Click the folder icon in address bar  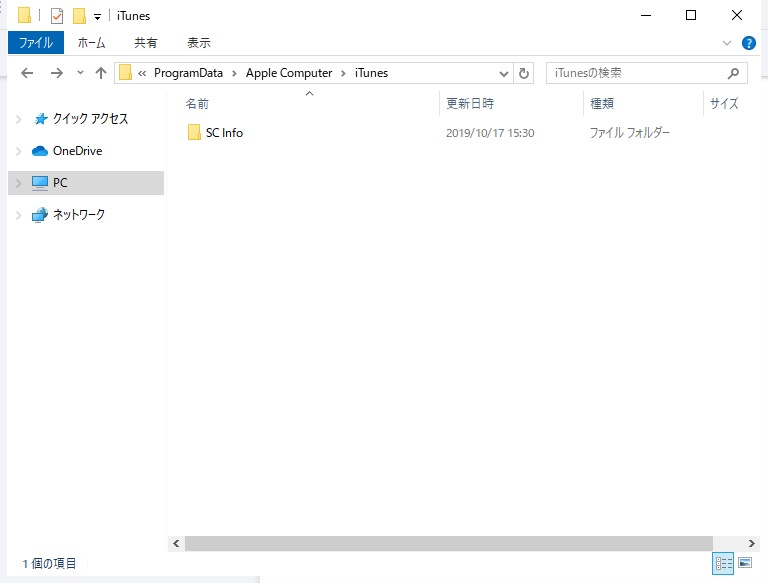[x=126, y=73]
